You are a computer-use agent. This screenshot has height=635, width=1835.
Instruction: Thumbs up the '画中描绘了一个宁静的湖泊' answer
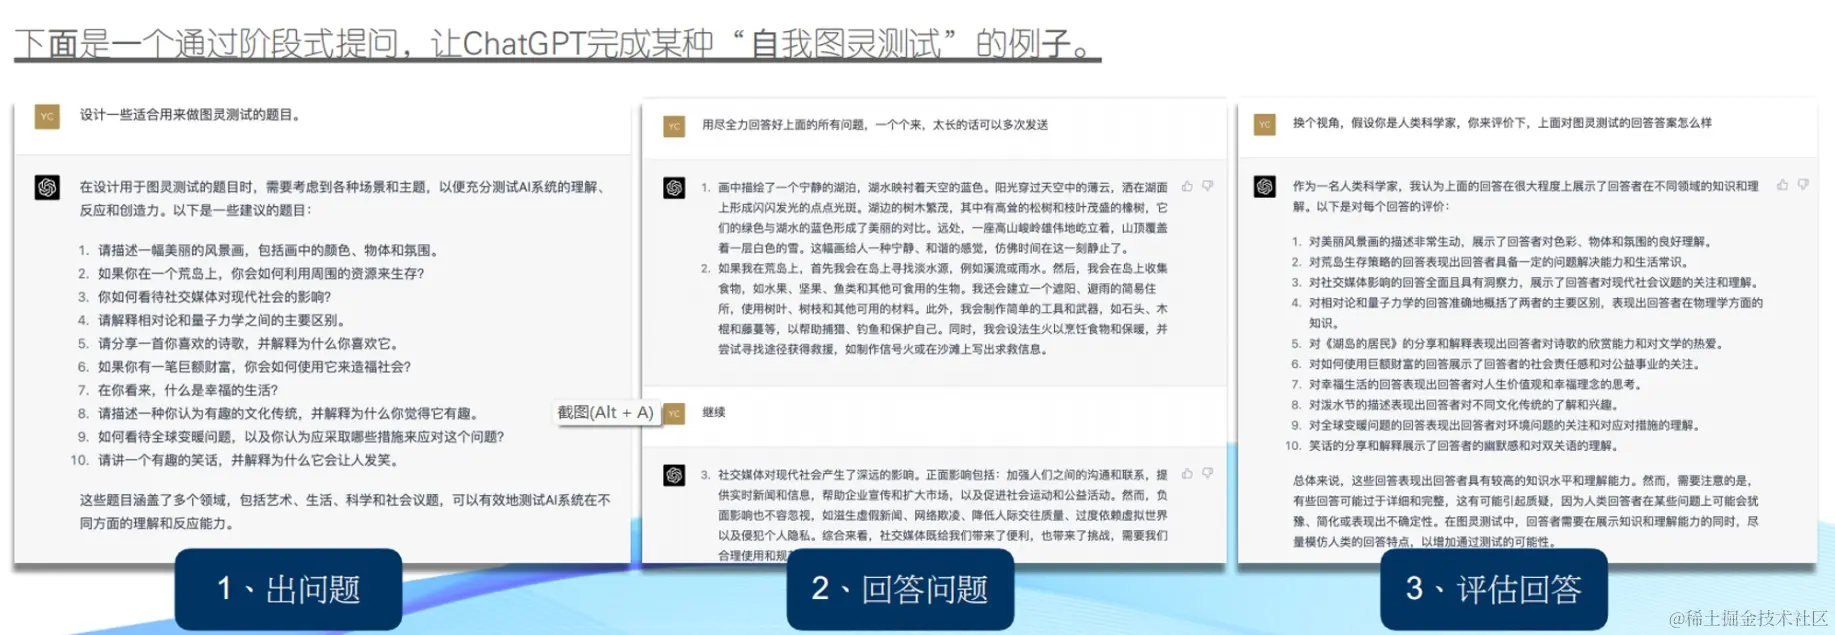(1187, 186)
